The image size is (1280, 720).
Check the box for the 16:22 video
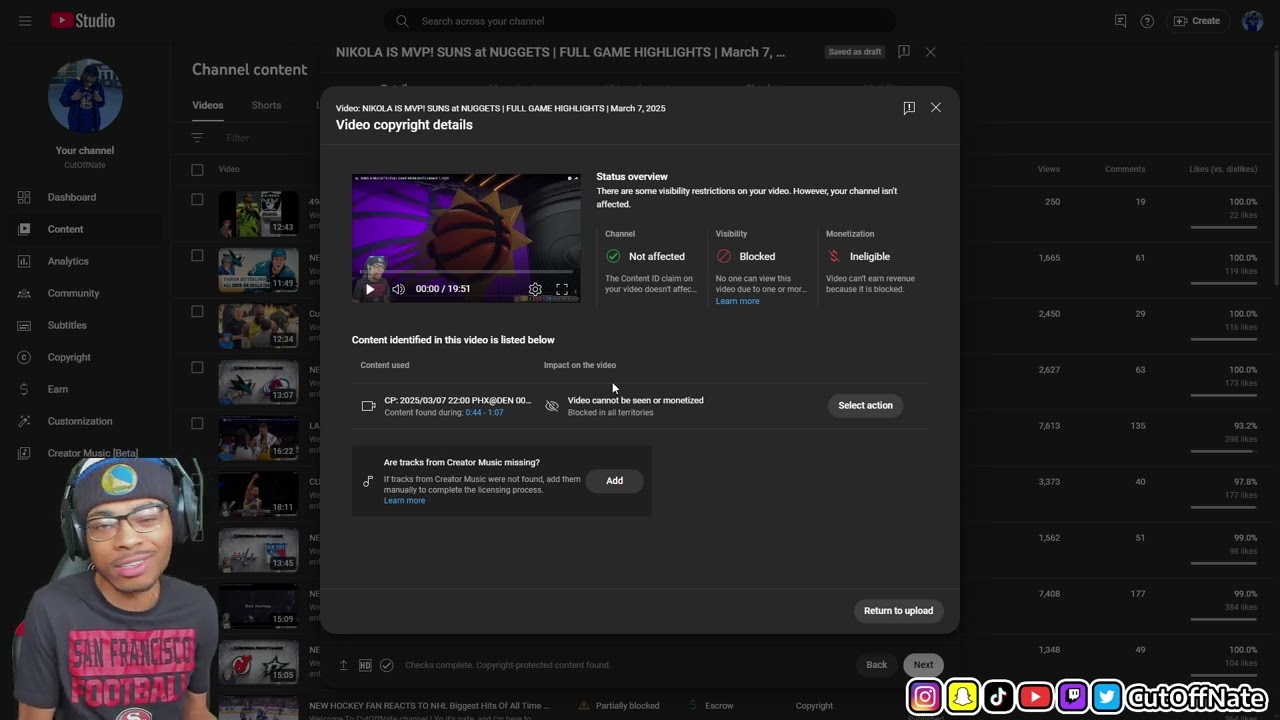(197, 424)
